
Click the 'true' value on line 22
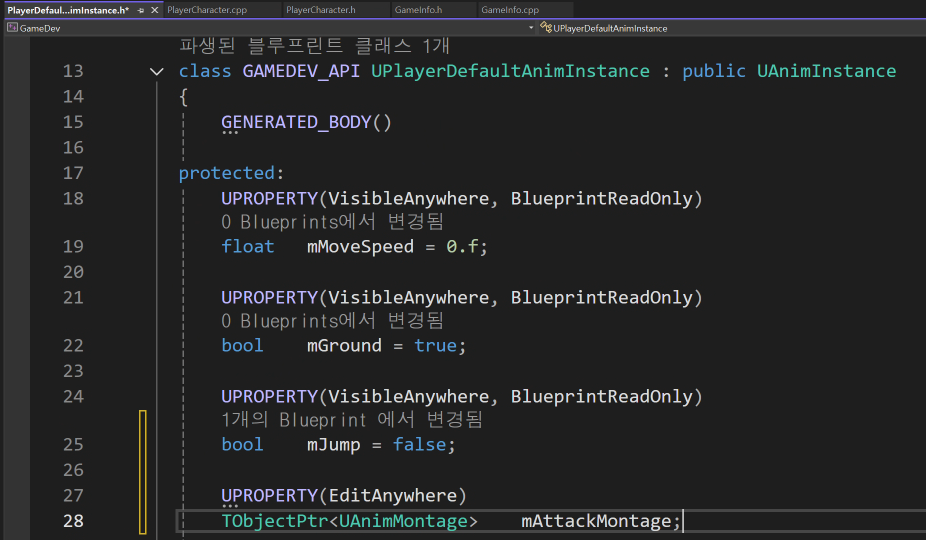coord(435,346)
